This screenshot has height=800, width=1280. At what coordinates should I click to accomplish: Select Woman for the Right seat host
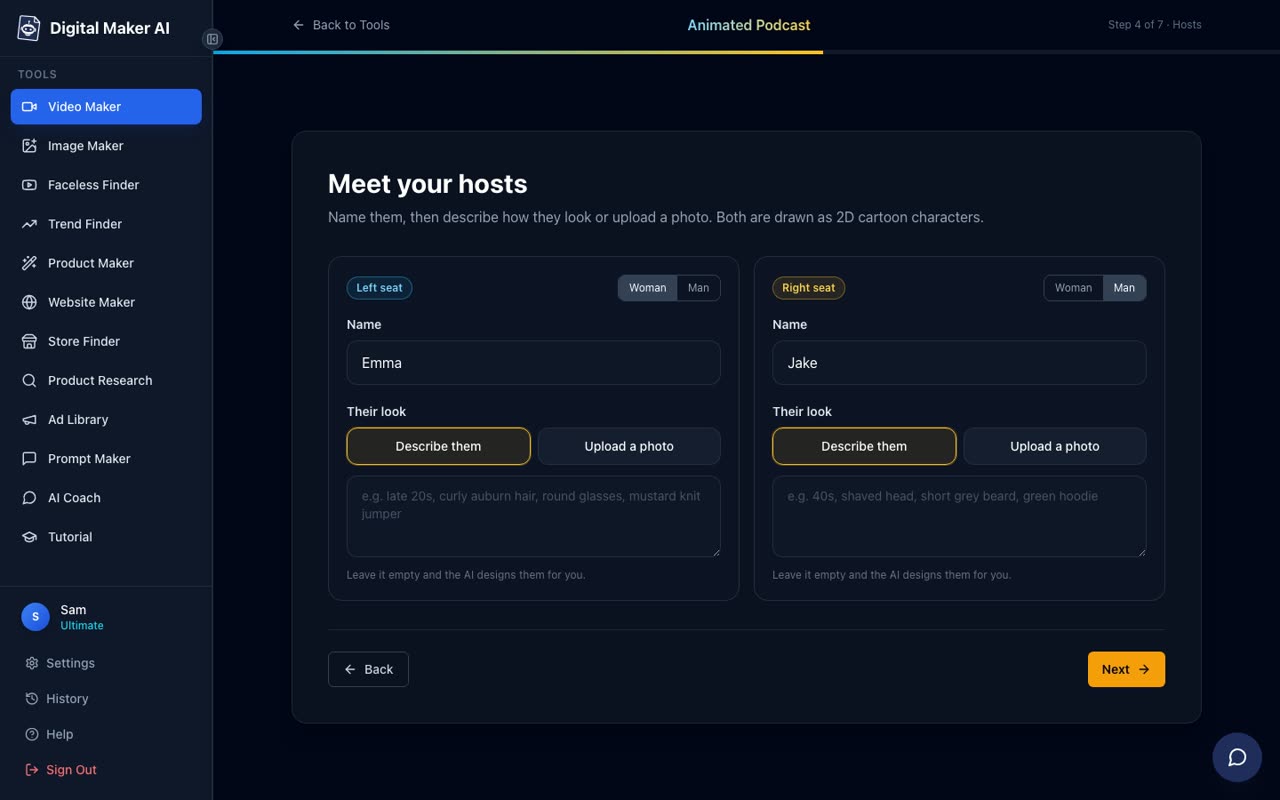click(1073, 288)
